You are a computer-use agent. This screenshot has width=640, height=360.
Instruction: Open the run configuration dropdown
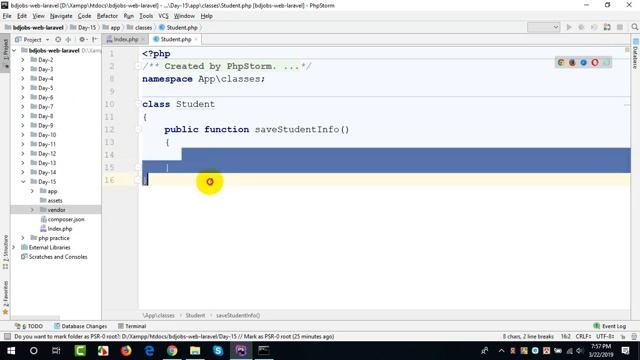click(x=543, y=27)
